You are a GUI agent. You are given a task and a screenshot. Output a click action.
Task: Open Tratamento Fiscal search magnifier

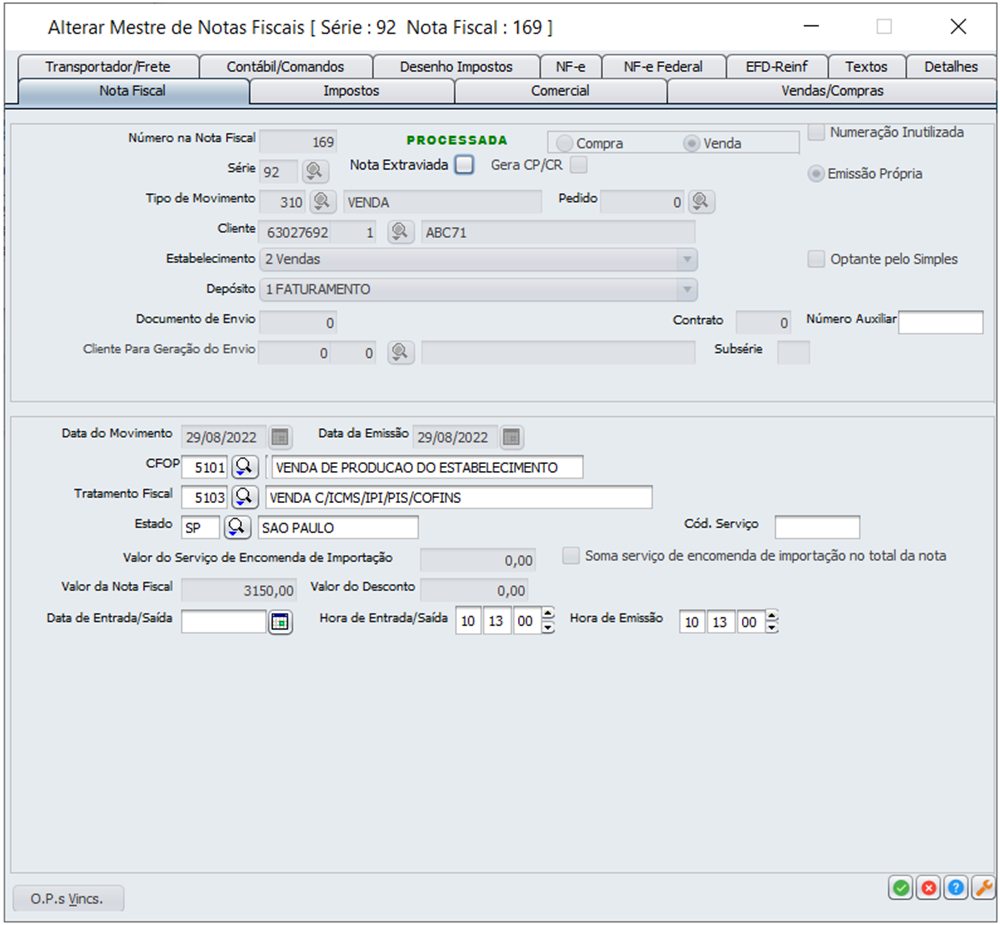[244, 497]
